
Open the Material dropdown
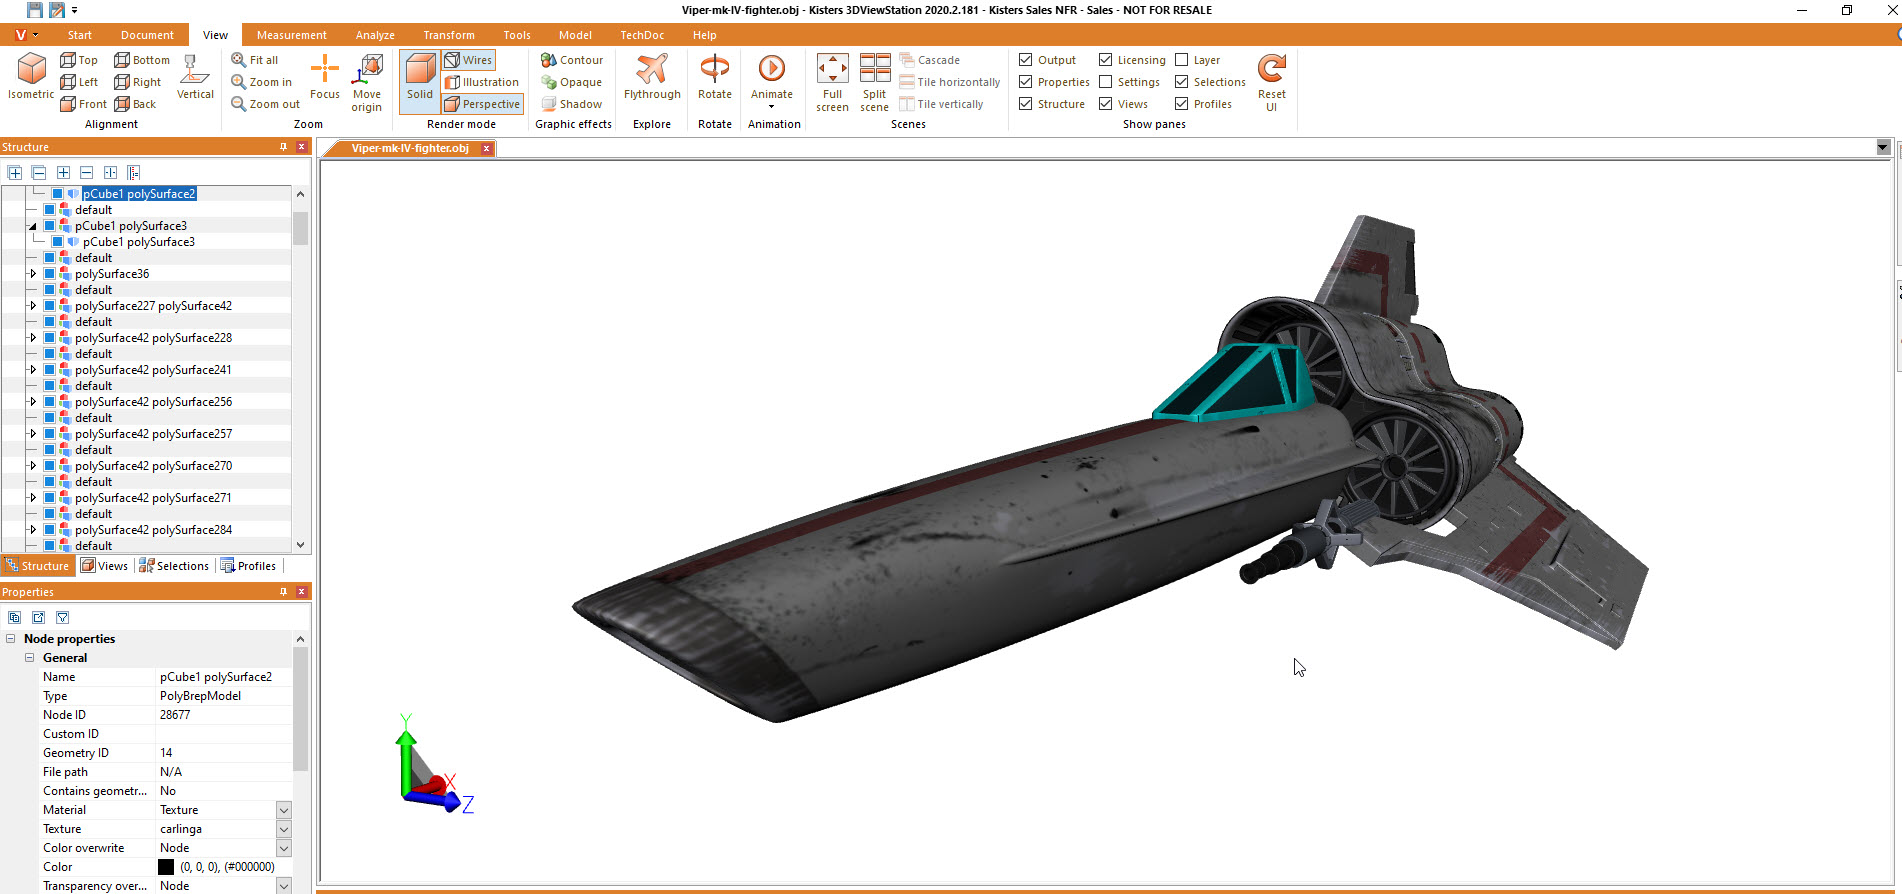pyautogui.click(x=284, y=810)
